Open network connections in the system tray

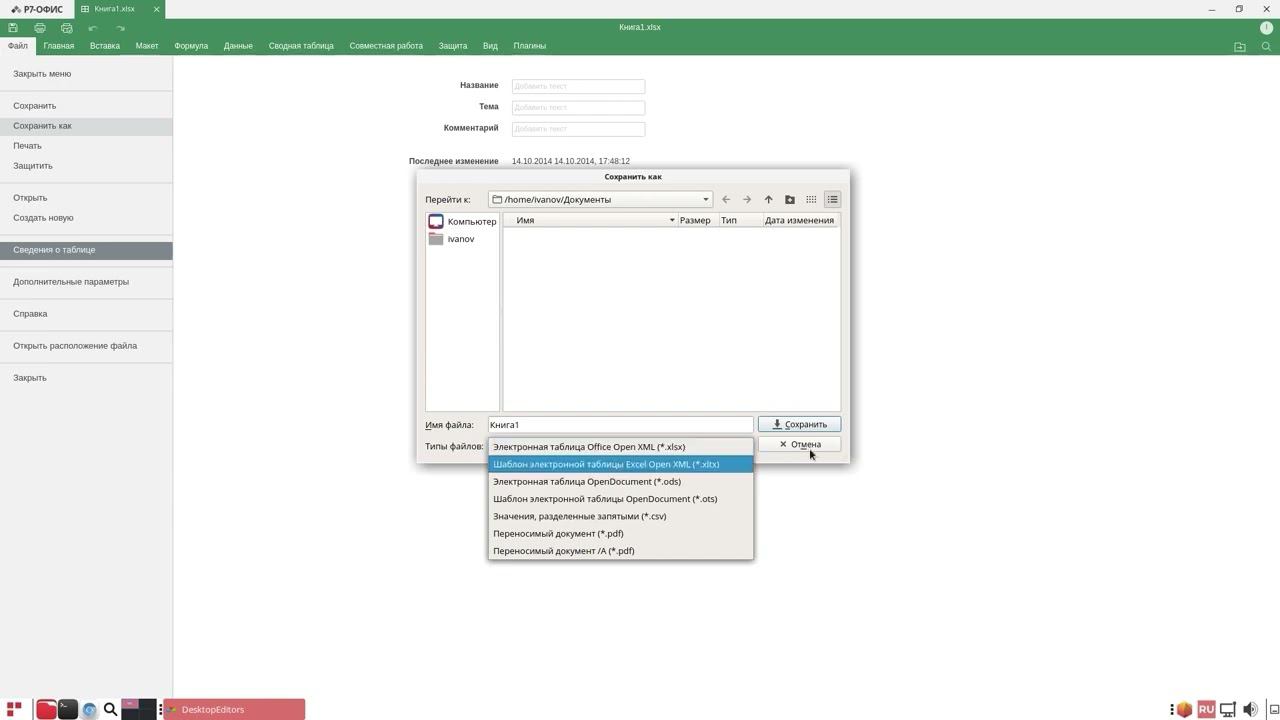pyautogui.click(x=1228, y=709)
